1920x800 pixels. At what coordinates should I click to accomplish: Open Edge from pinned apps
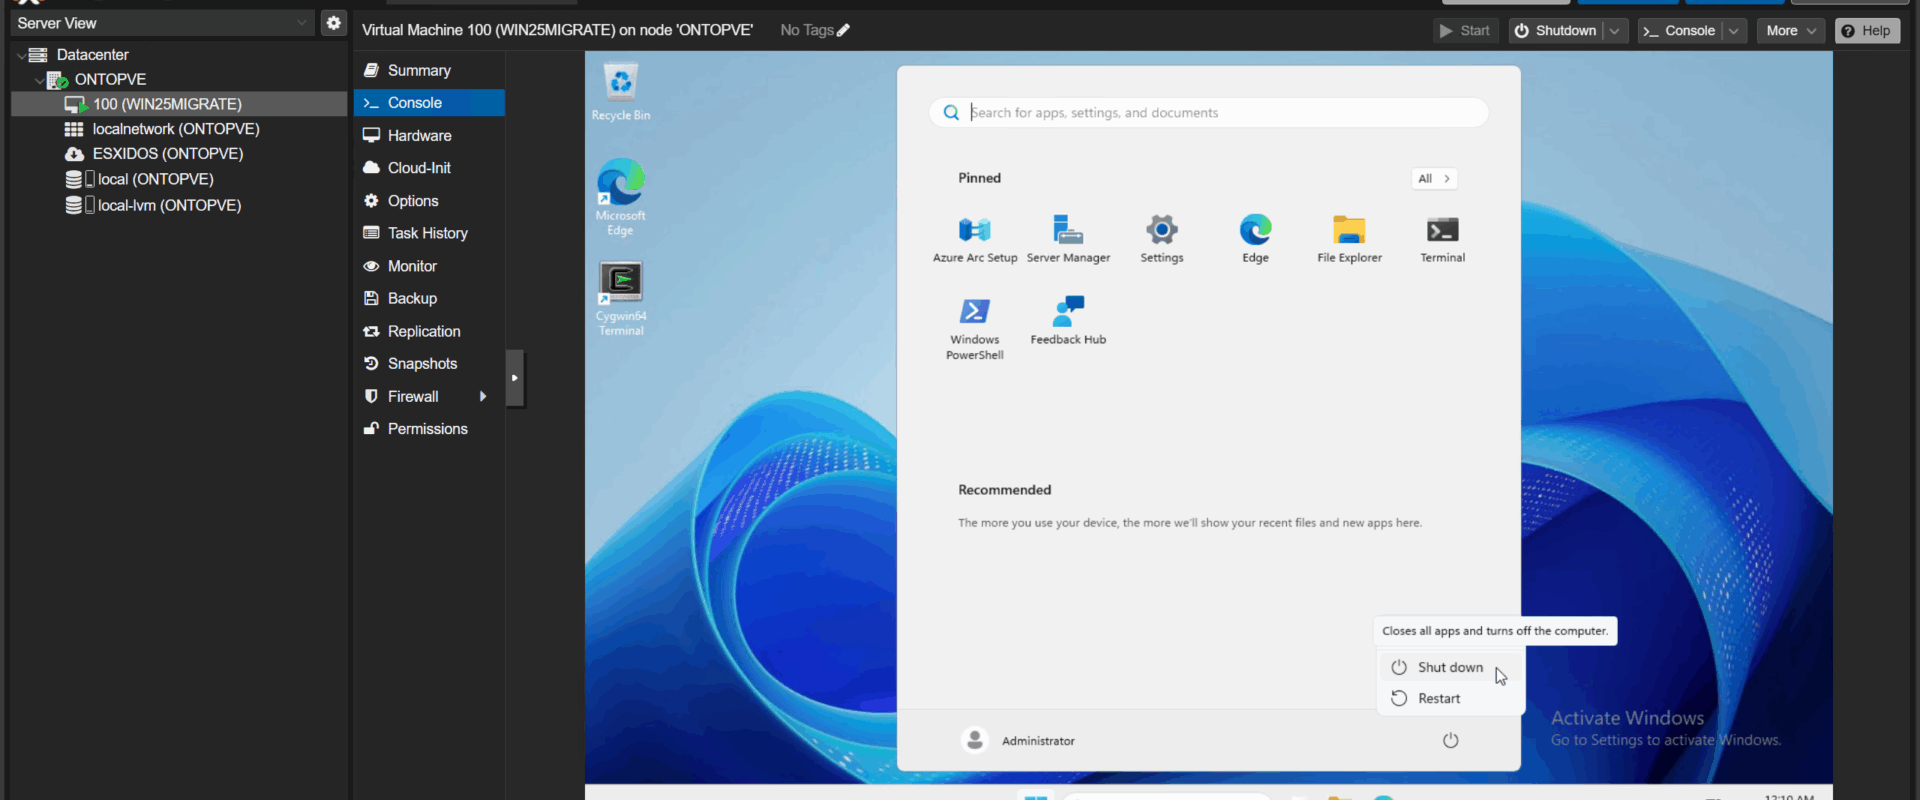1255,239
